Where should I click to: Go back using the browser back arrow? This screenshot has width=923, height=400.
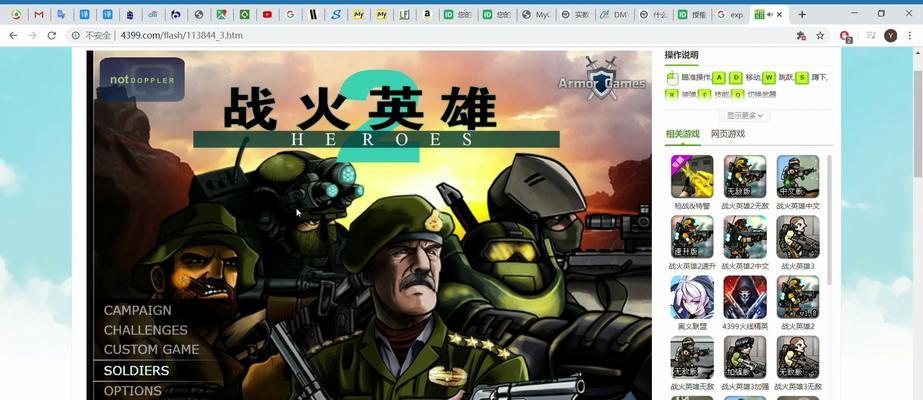13,35
